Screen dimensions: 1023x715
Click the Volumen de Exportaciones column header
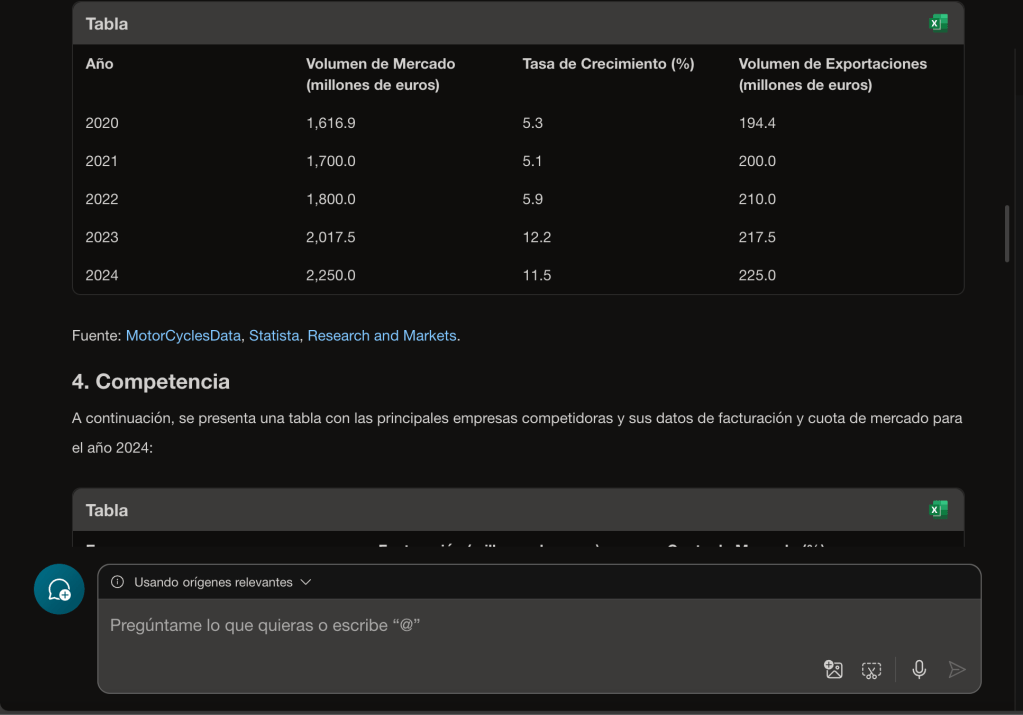click(x=832, y=74)
